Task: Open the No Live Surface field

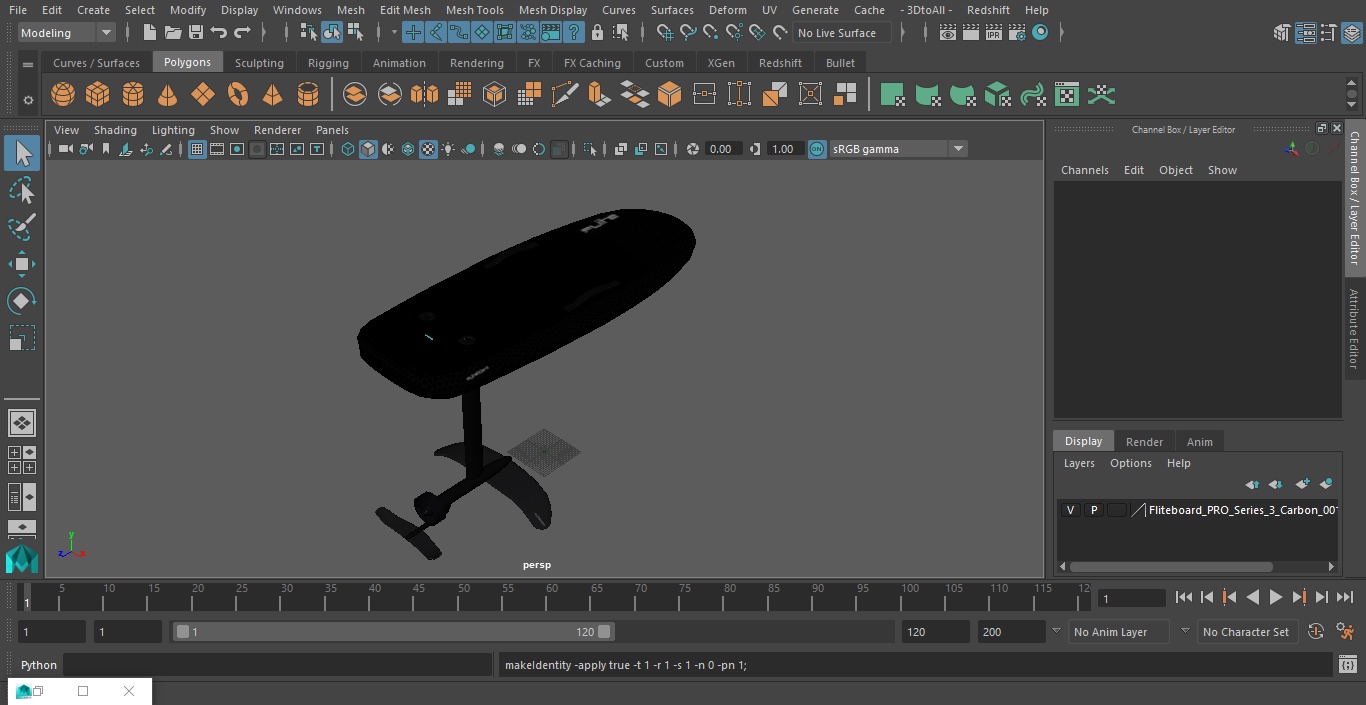Action: [842, 33]
